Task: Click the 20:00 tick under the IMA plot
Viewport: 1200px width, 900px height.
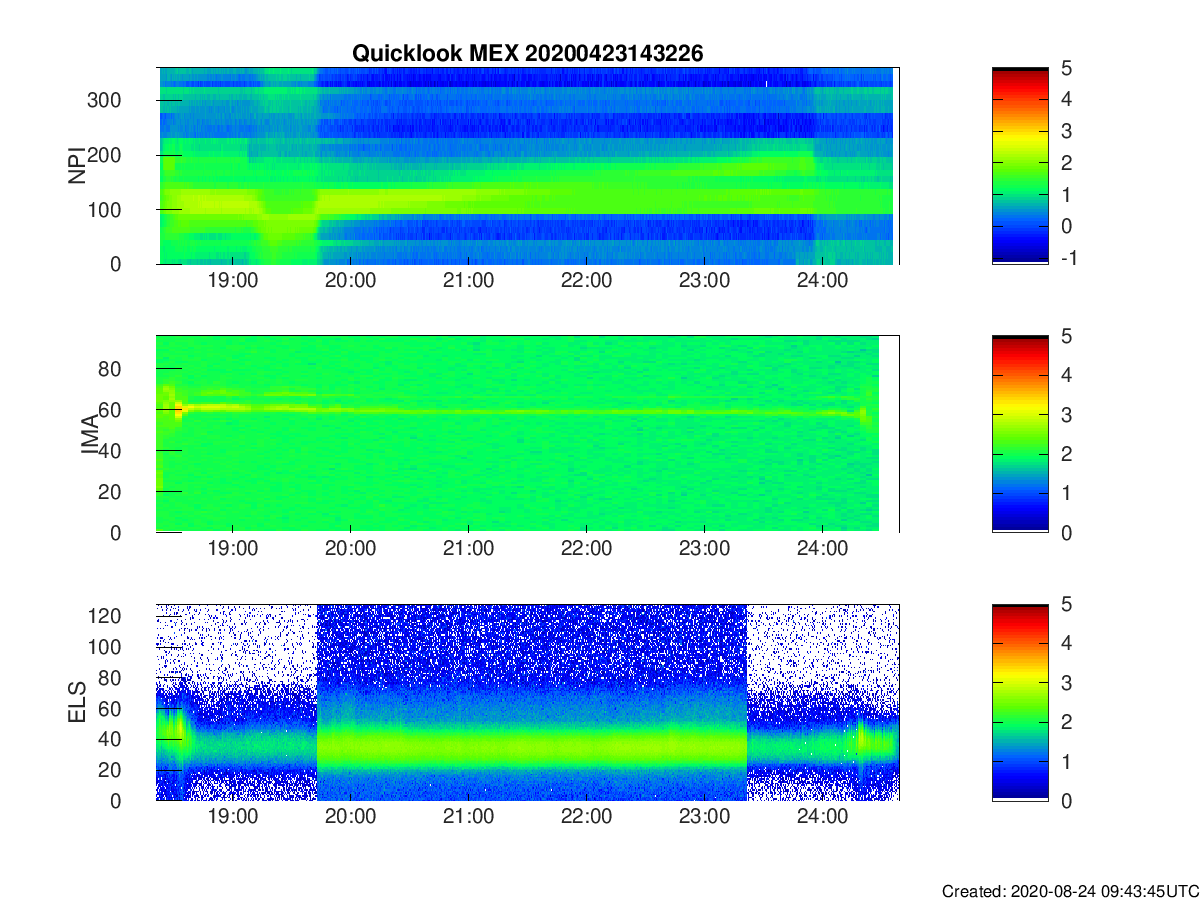Action: (x=350, y=549)
